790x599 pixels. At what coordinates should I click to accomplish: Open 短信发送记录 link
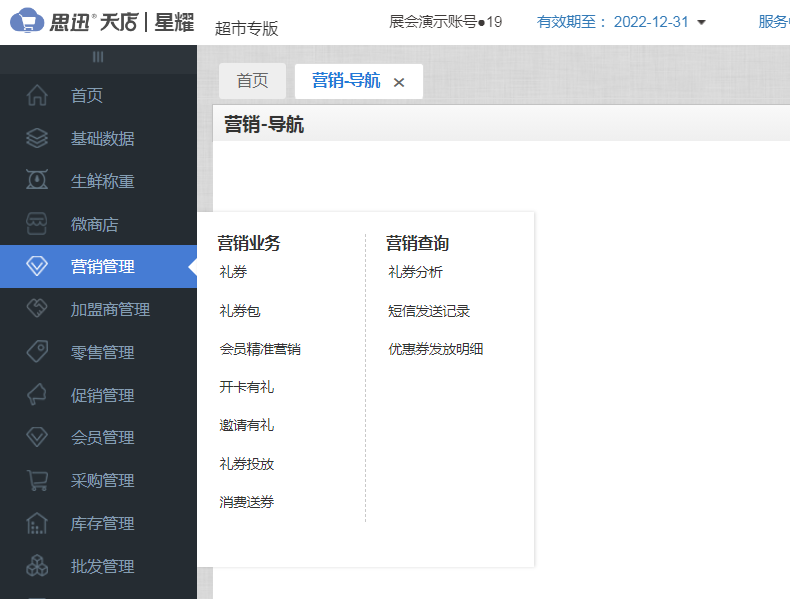click(429, 311)
